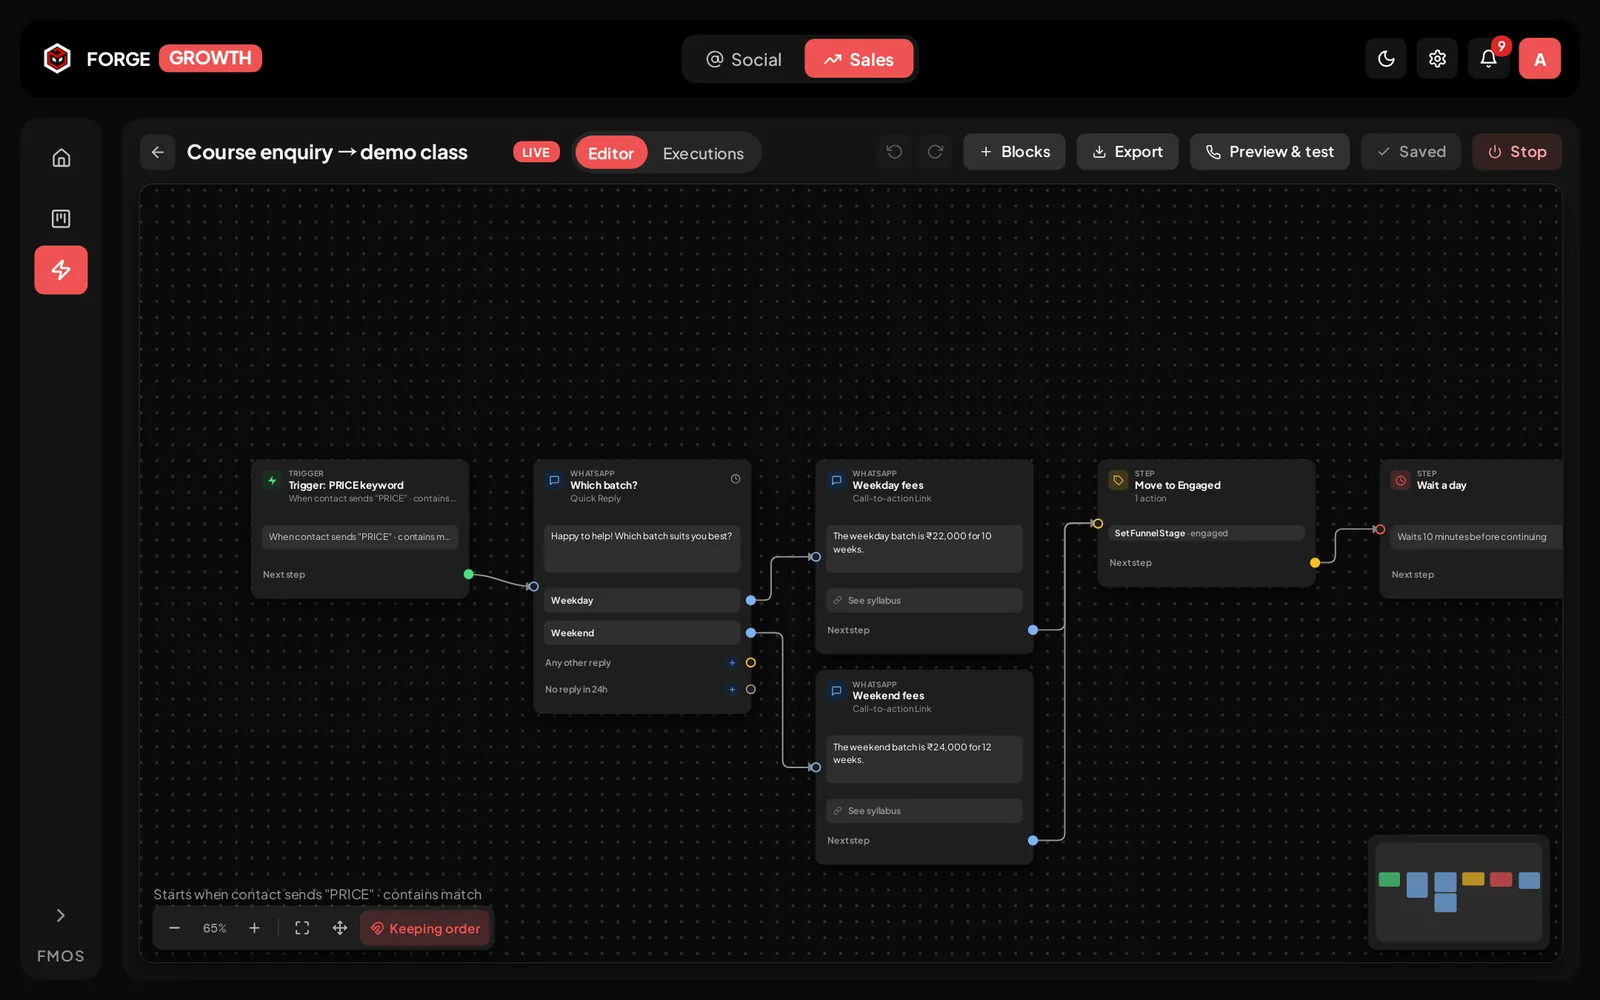Click the minimap overview
Screen dimensions: 1600x1000
click(1458, 891)
